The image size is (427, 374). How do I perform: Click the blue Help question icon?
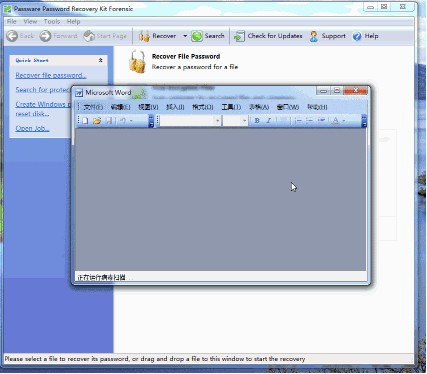(x=357, y=36)
